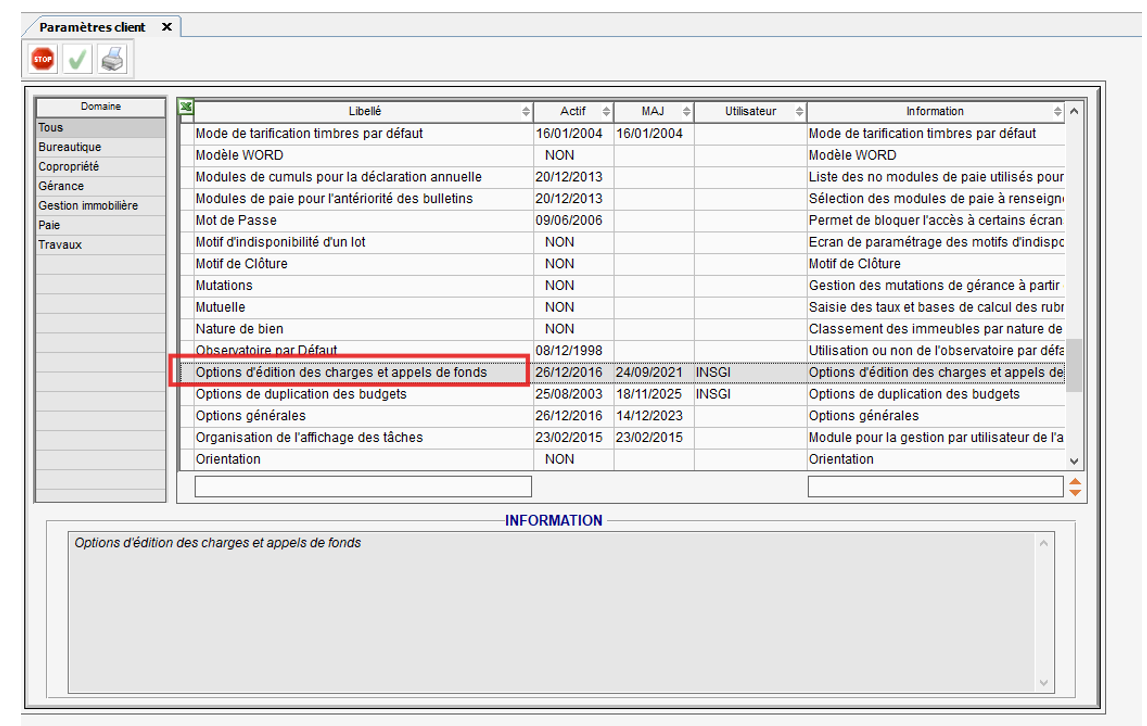Close the Paramètres client tab
Viewport: 1147px width, 726px height.
166,28
